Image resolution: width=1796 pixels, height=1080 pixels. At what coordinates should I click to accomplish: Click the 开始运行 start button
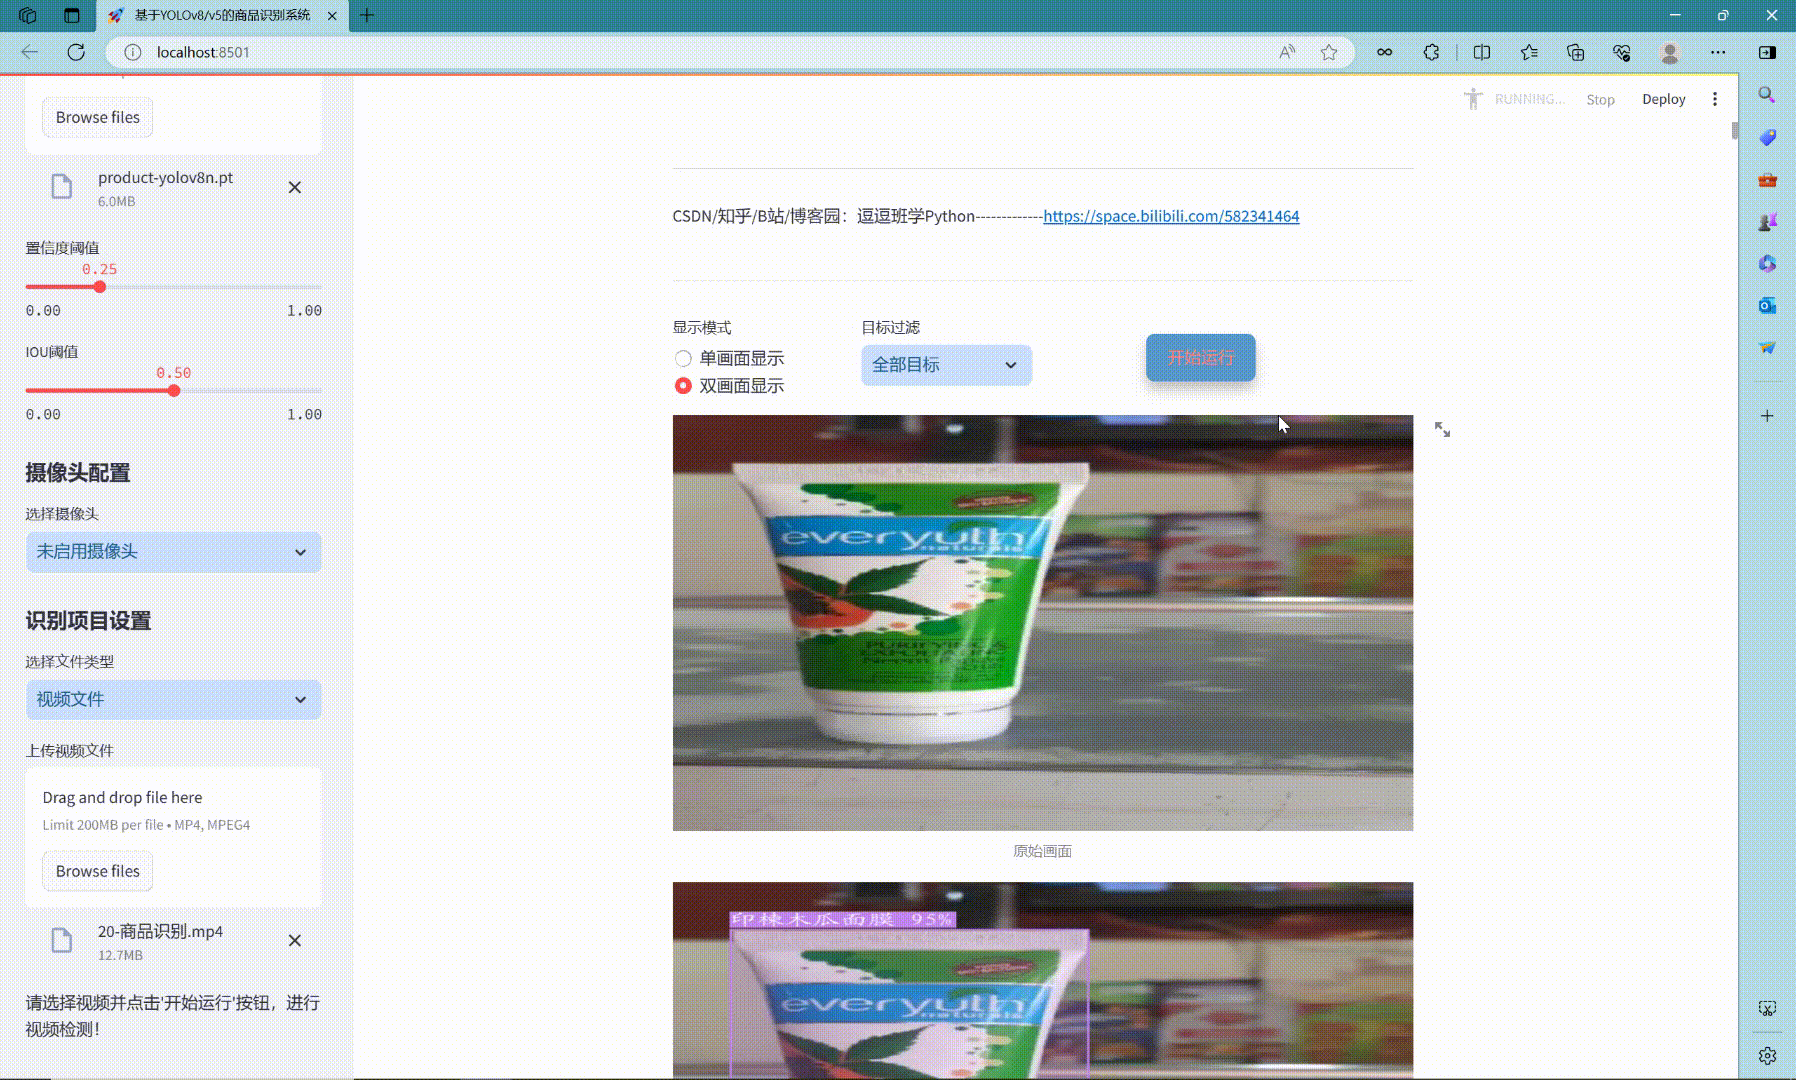tap(1200, 358)
